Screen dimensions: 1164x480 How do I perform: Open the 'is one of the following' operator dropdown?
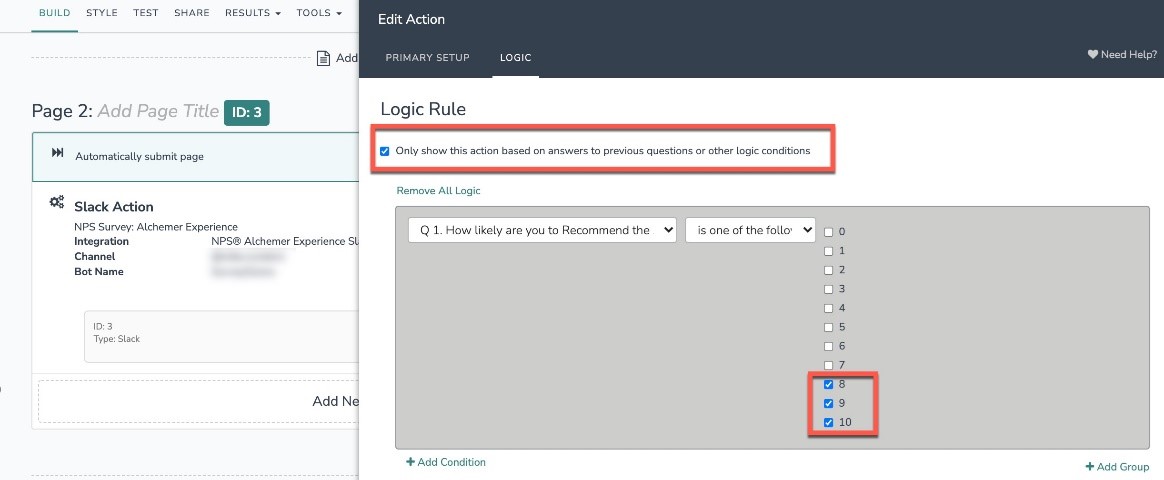(750, 230)
